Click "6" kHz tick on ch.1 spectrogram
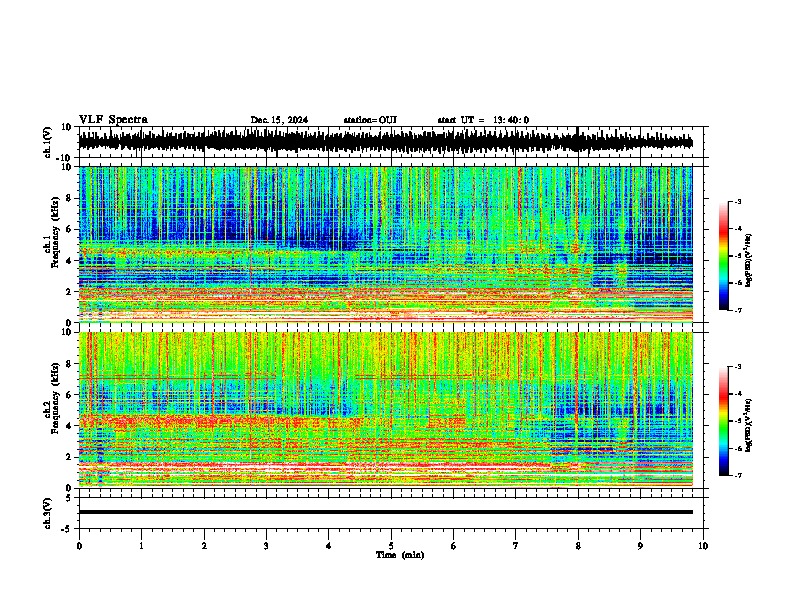792x612 pixels. [70, 229]
